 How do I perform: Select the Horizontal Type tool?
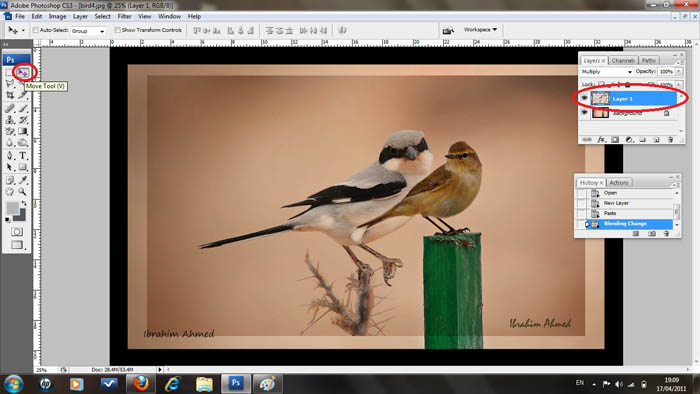point(23,155)
